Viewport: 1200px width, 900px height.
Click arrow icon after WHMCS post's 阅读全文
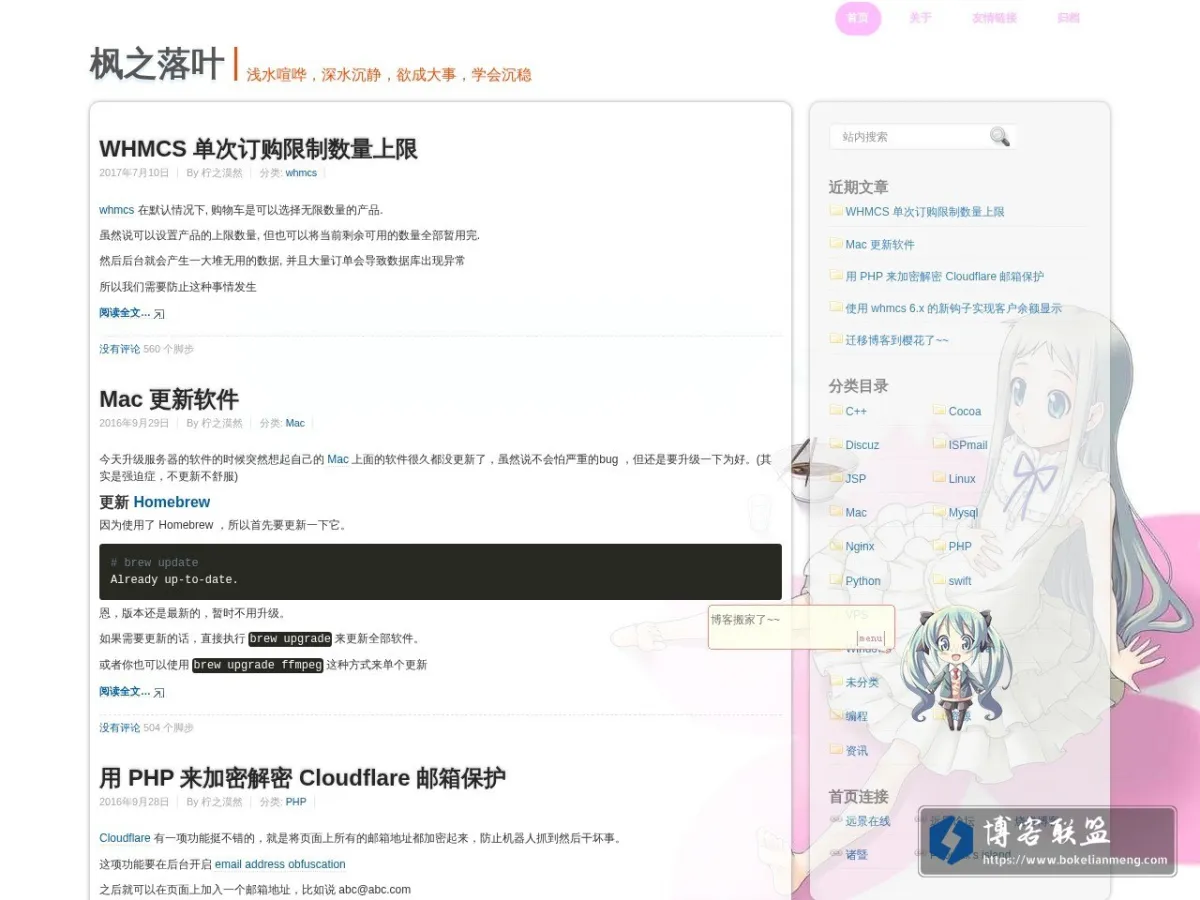(x=159, y=314)
